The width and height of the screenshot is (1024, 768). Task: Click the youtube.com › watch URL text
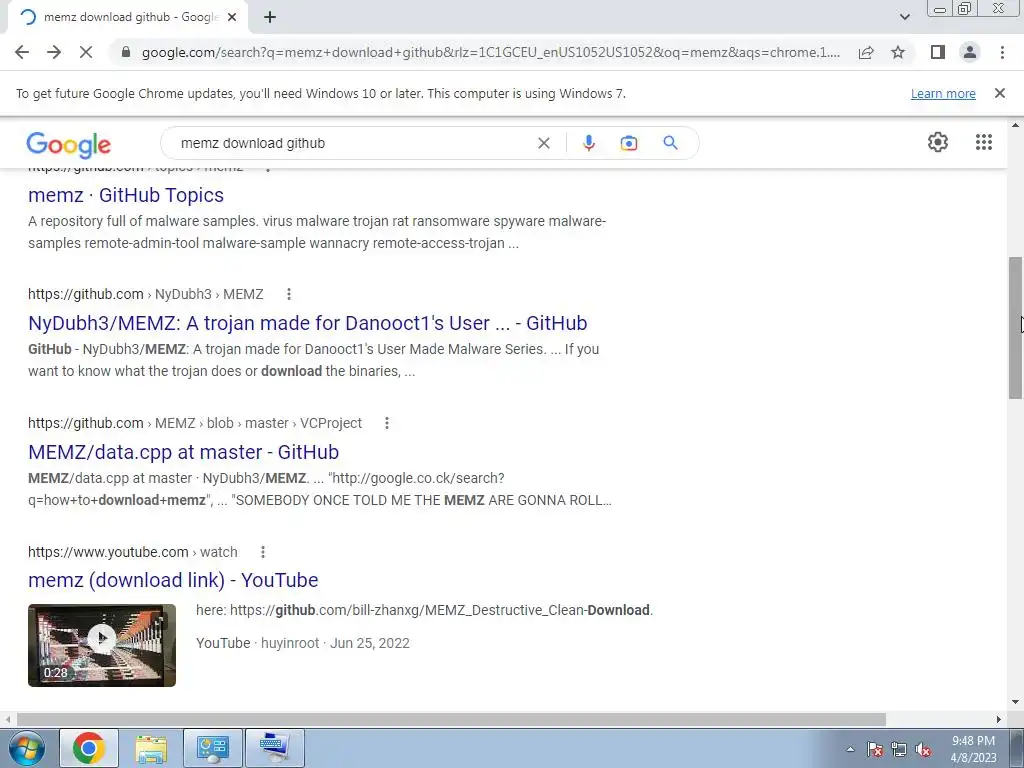coord(133,552)
